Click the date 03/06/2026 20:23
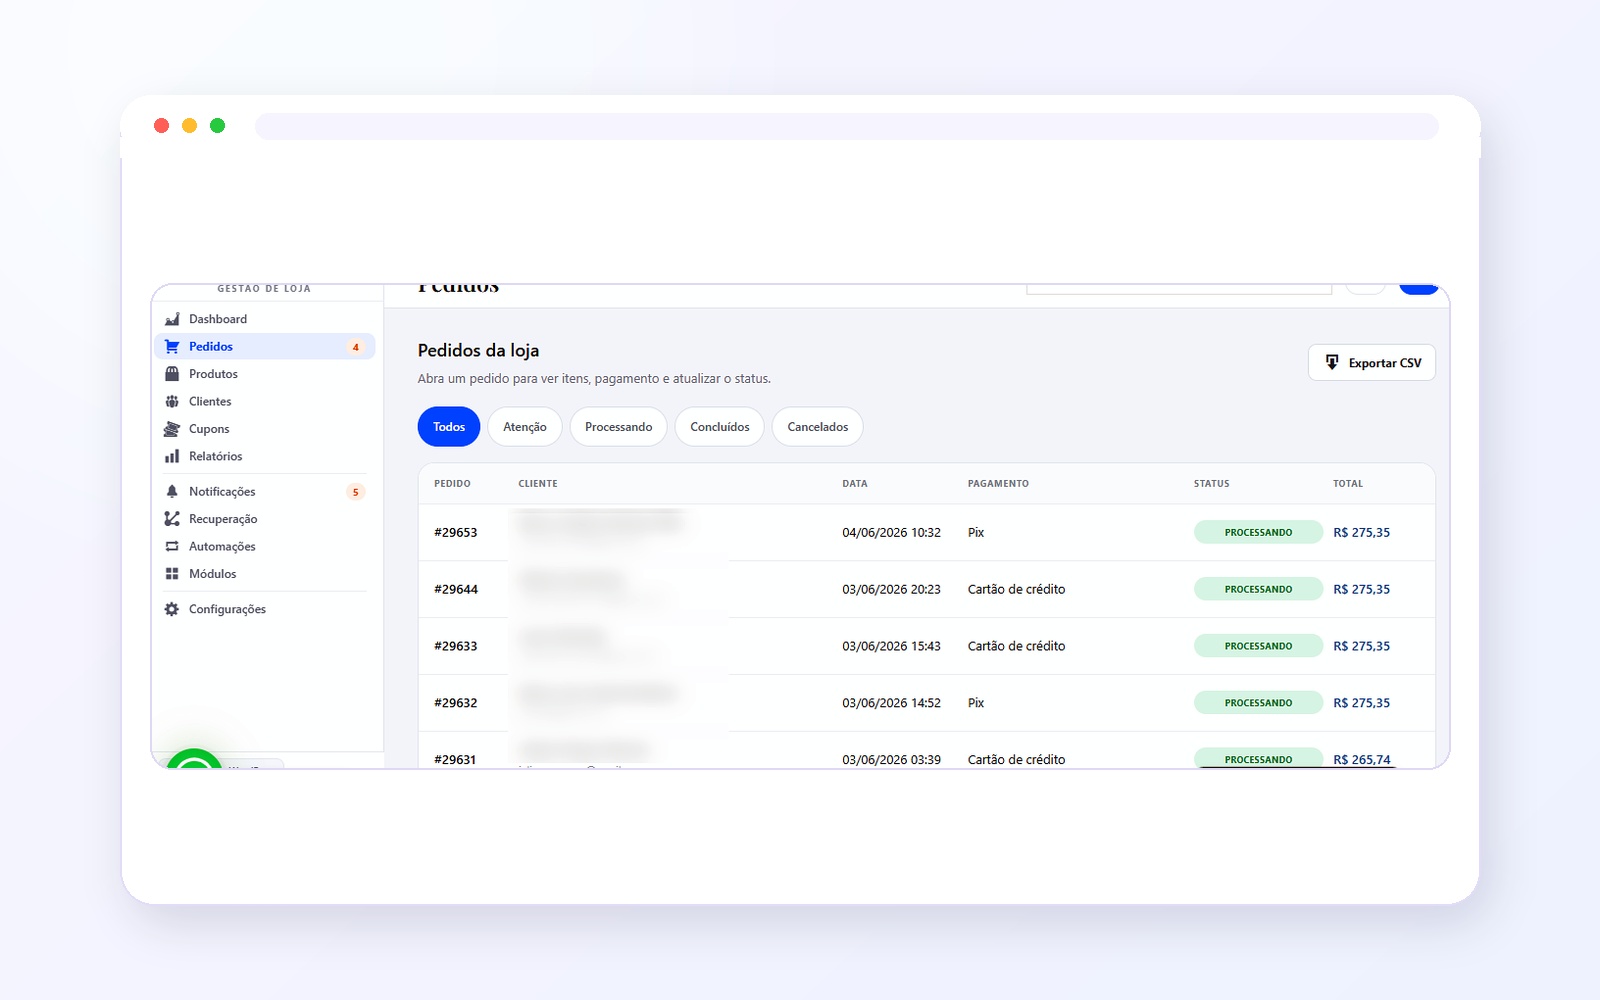Image resolution: width=1600 pixels, height=1000 pixels. coord(891,590)
